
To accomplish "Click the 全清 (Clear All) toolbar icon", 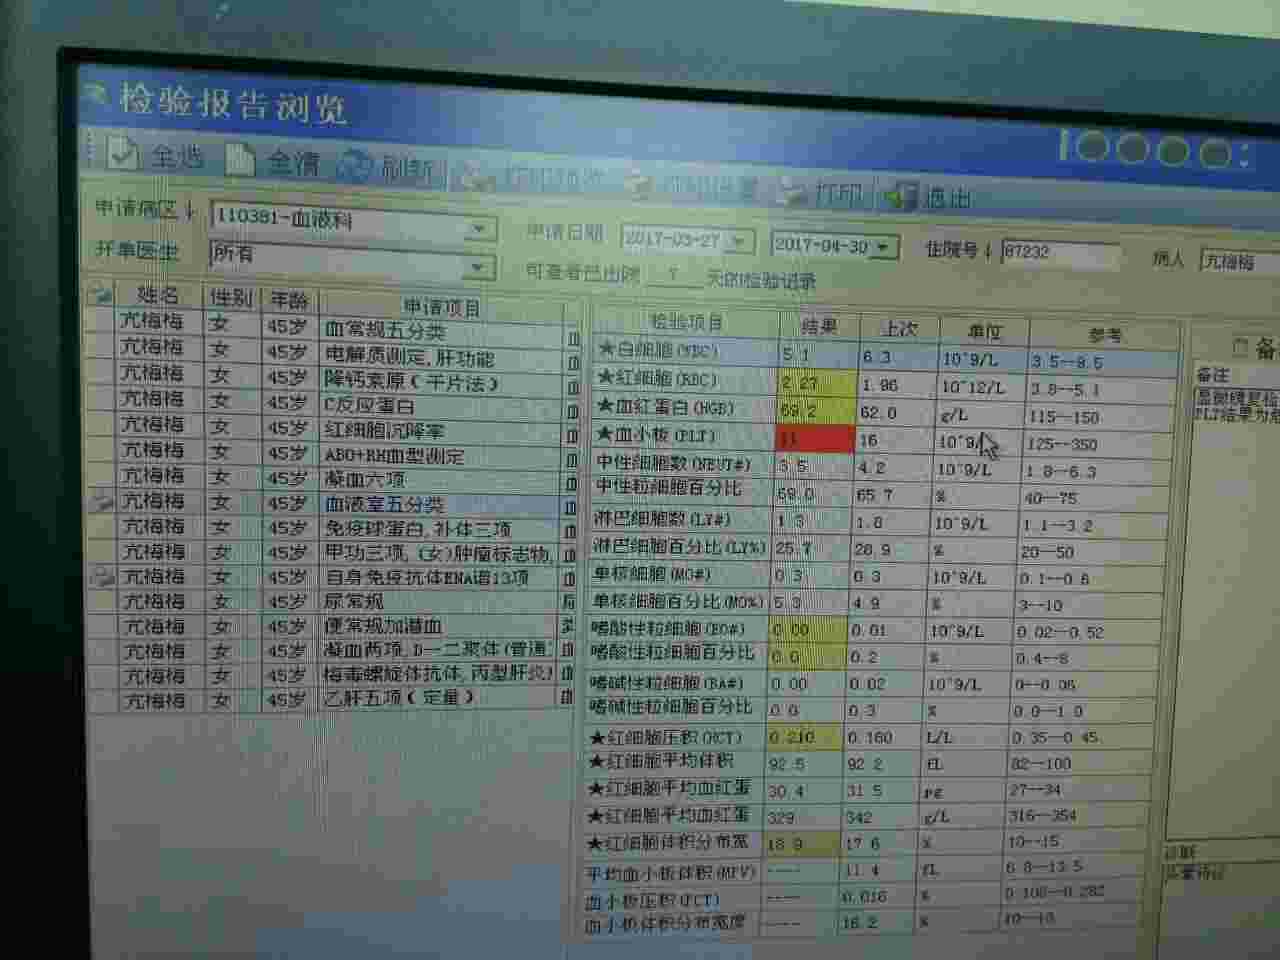I will click(x=241, y=159).
